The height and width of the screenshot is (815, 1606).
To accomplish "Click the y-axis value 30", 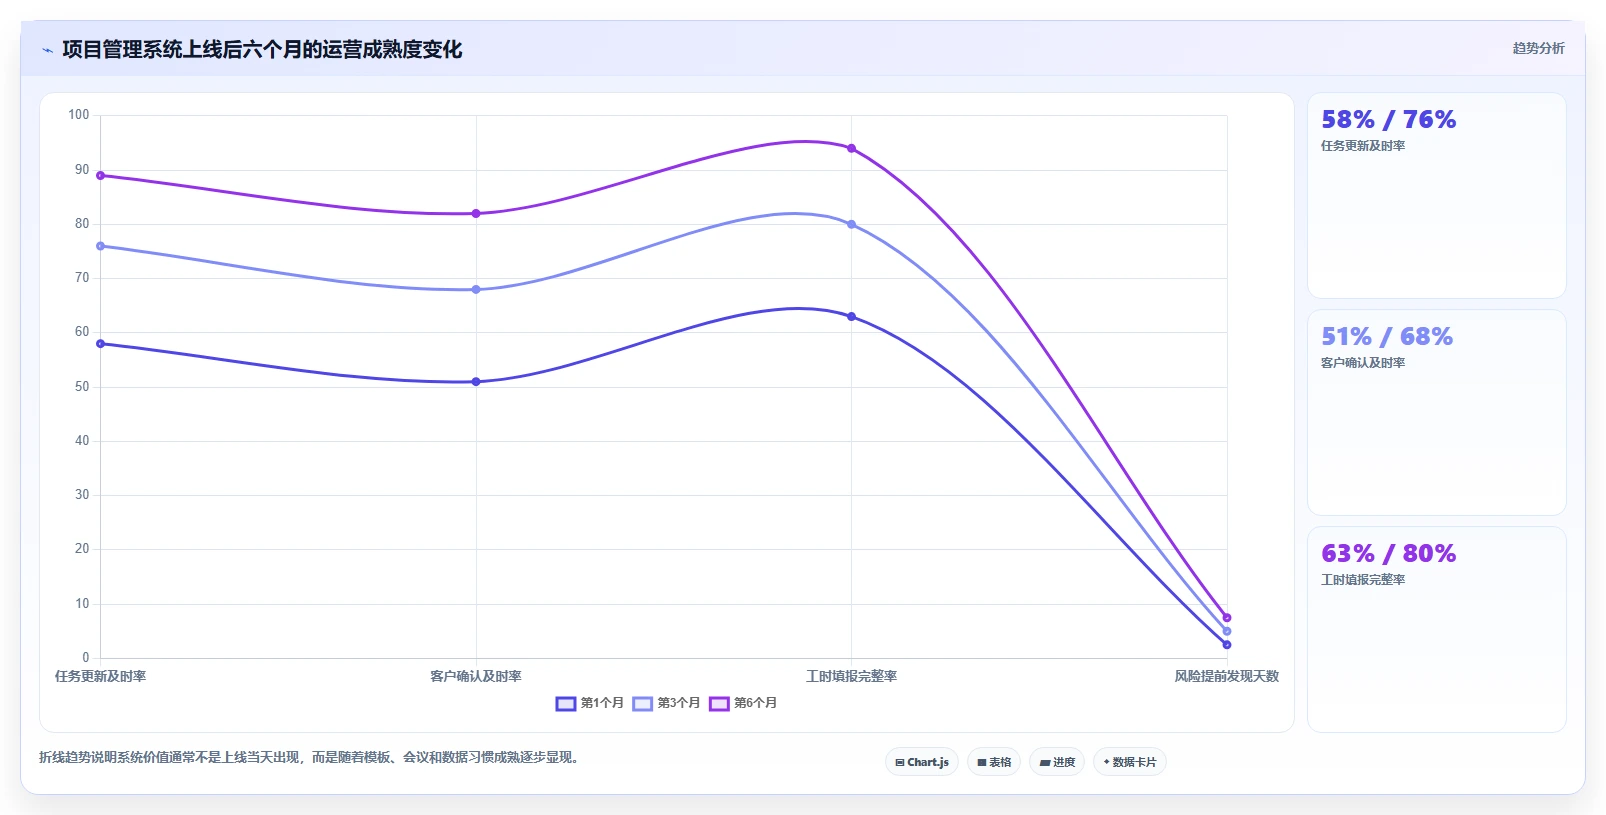I will point(82,495).
